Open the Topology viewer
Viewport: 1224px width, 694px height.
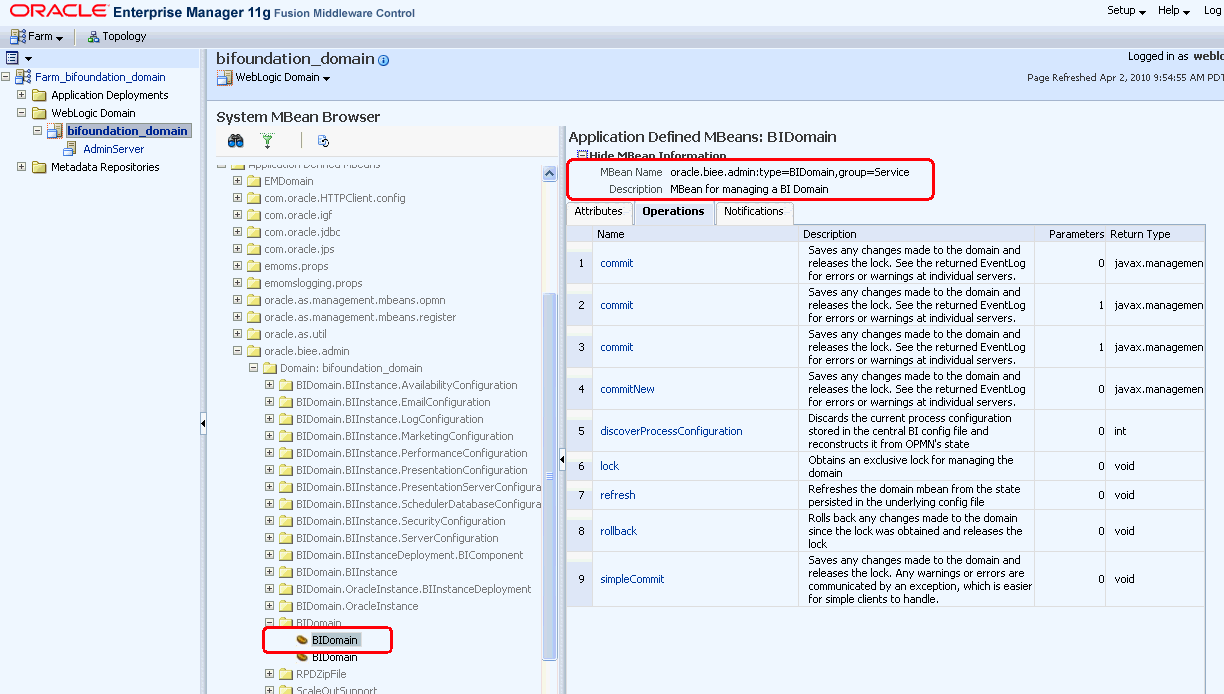pos(116,35)
